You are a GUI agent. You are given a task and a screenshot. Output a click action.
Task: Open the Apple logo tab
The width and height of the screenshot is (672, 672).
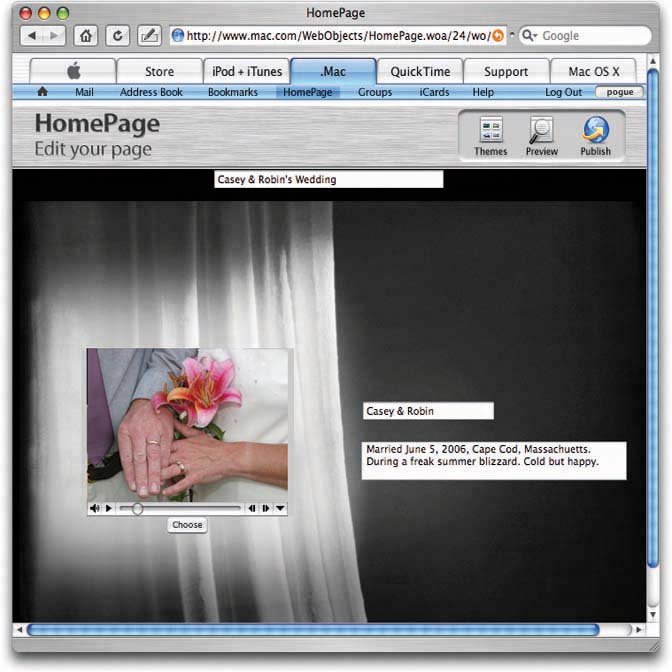(73, 71)
